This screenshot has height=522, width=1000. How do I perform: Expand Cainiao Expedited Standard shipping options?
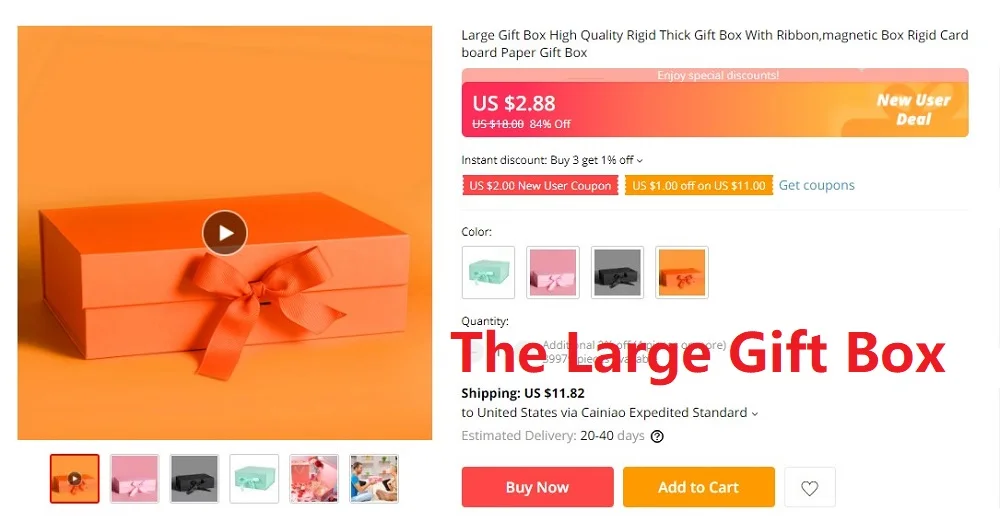(754, 414)
